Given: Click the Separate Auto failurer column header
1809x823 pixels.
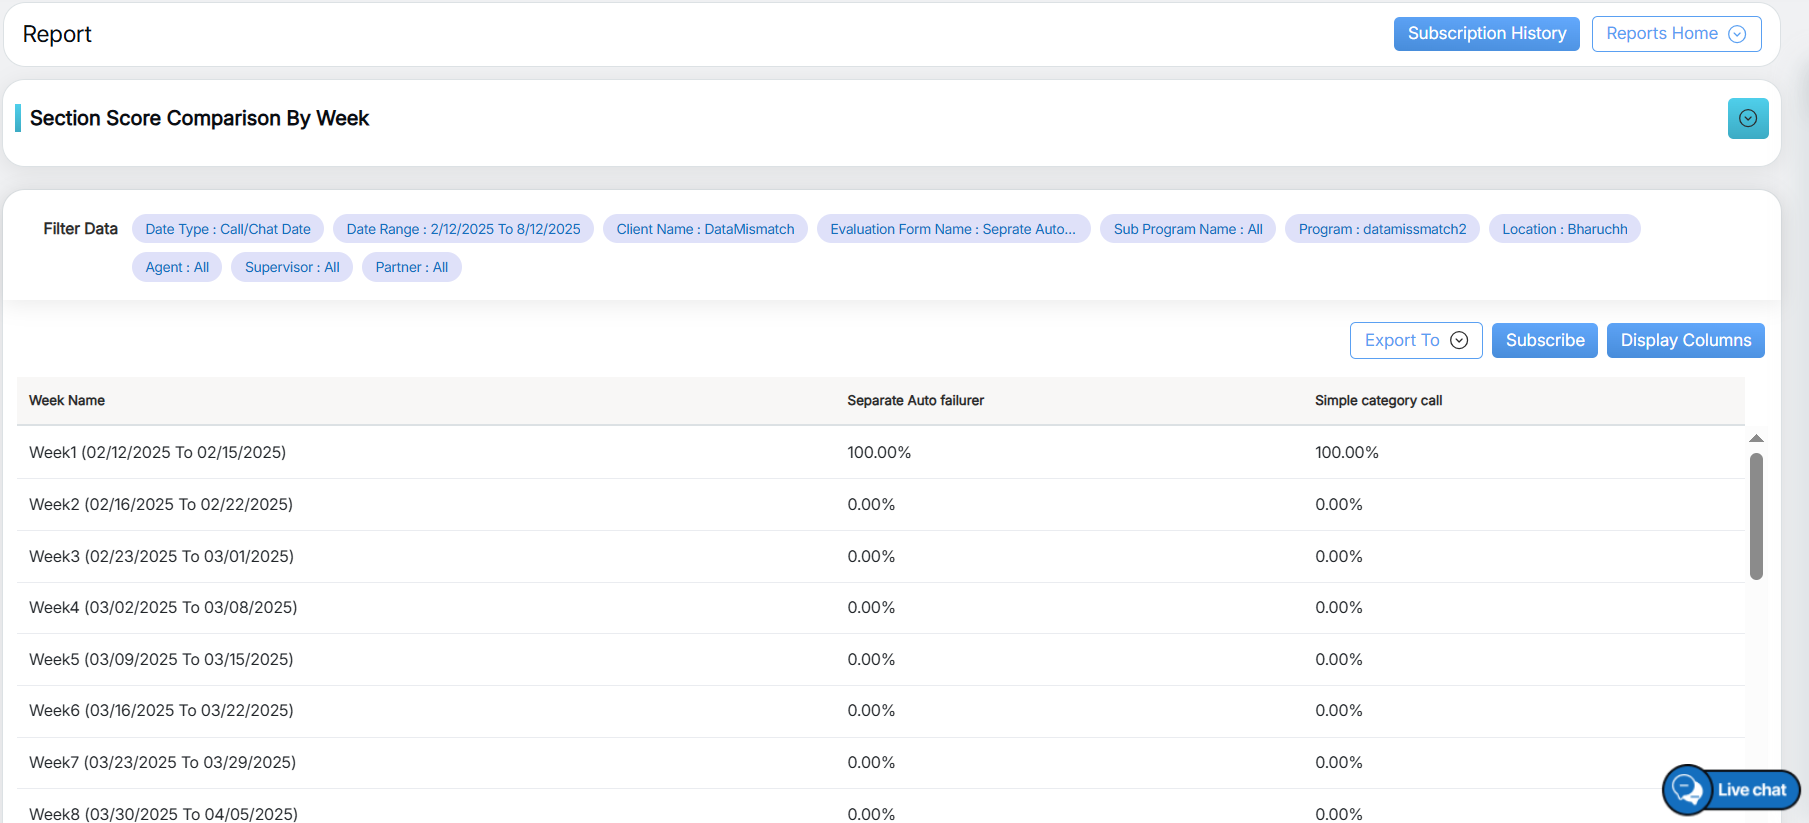Looking at the screenshot, I should 915,401.
